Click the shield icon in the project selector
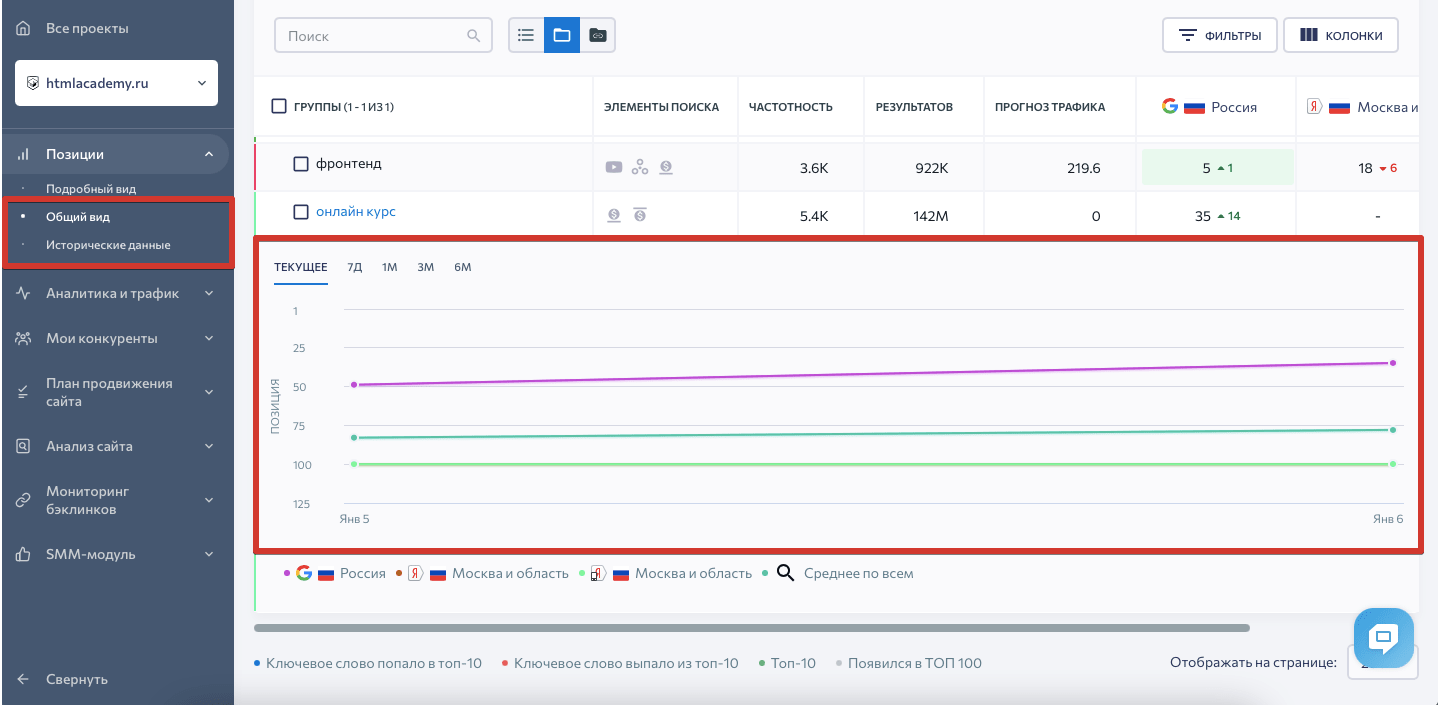 tap(33, 83)
